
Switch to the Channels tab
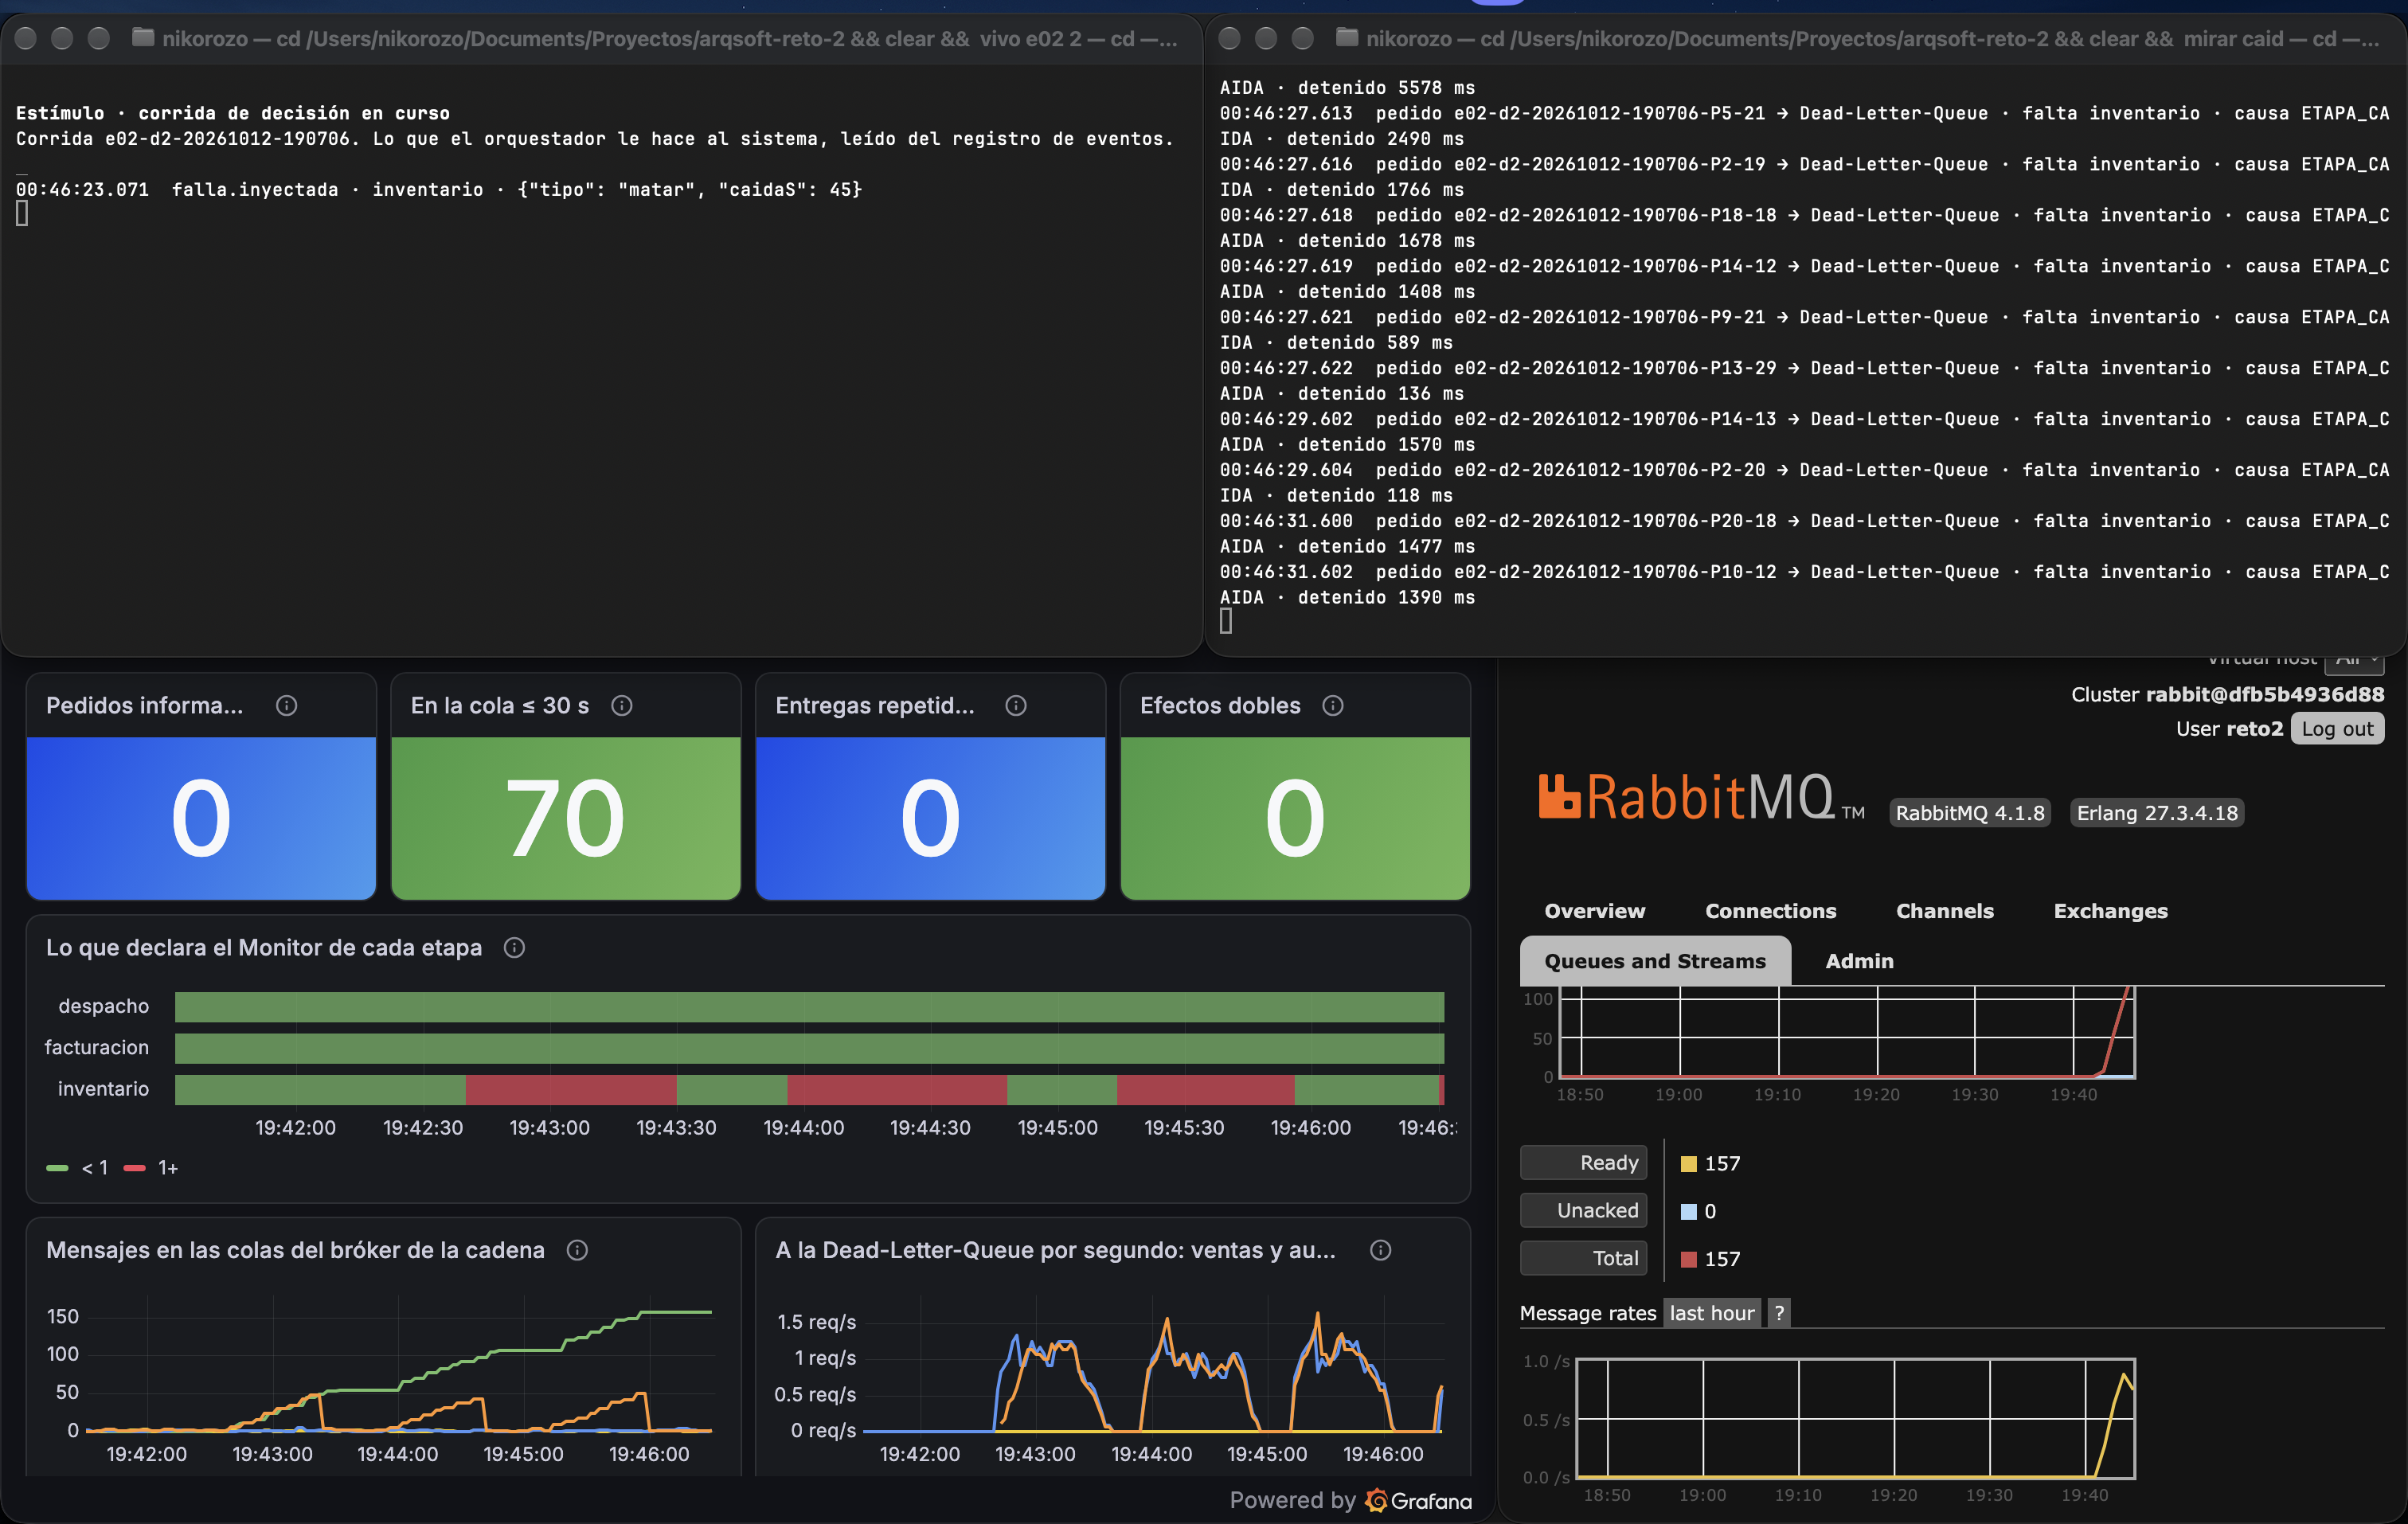point(1944,911)
